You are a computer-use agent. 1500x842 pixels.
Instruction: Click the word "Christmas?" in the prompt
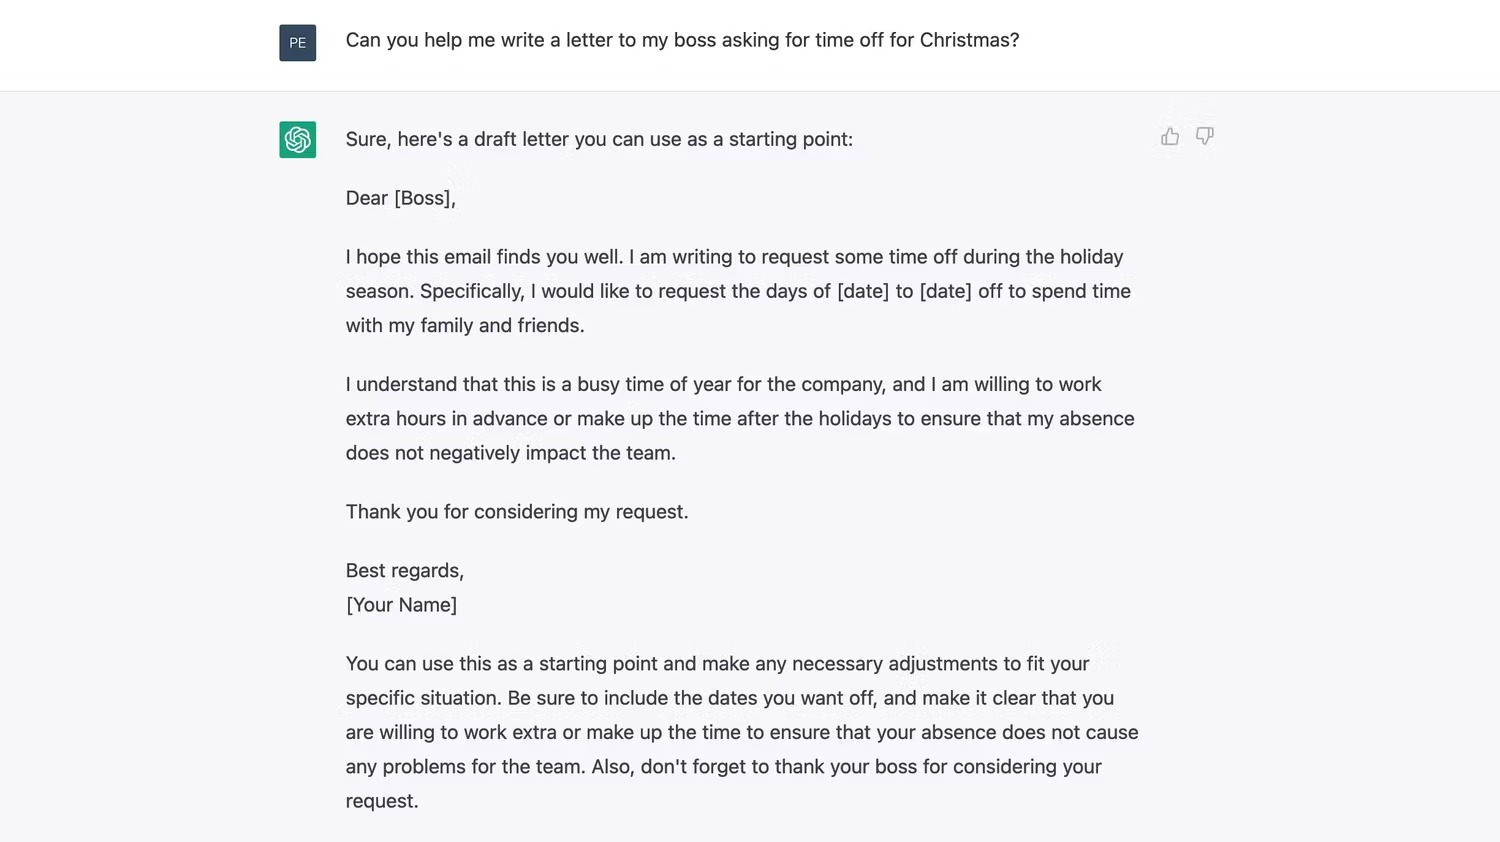point(969,40)
